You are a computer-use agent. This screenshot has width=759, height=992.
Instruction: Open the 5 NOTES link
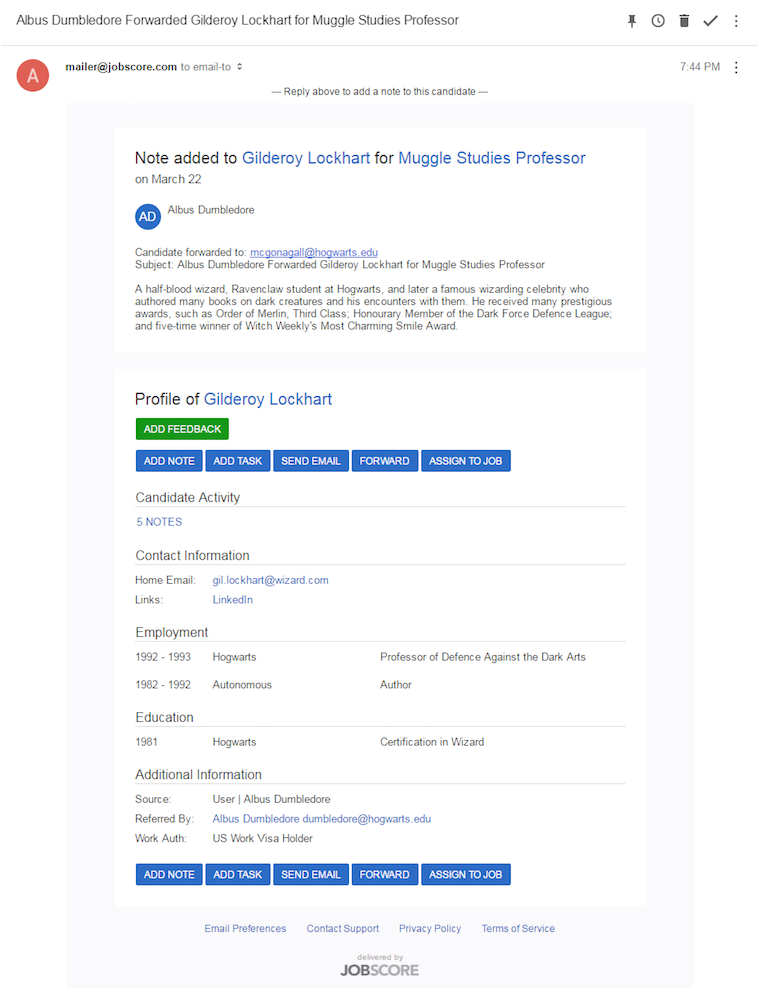[159, 522]
